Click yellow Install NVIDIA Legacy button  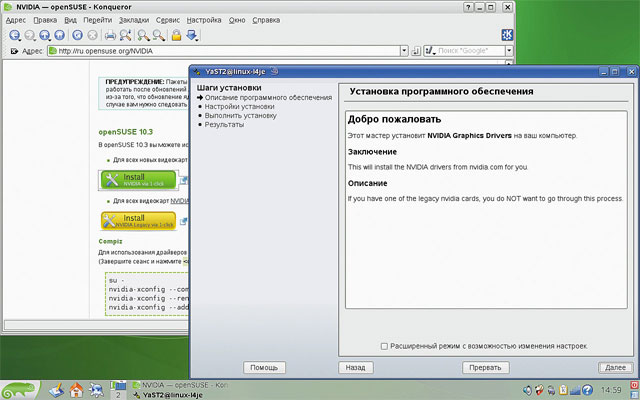[x=138, y=221]
